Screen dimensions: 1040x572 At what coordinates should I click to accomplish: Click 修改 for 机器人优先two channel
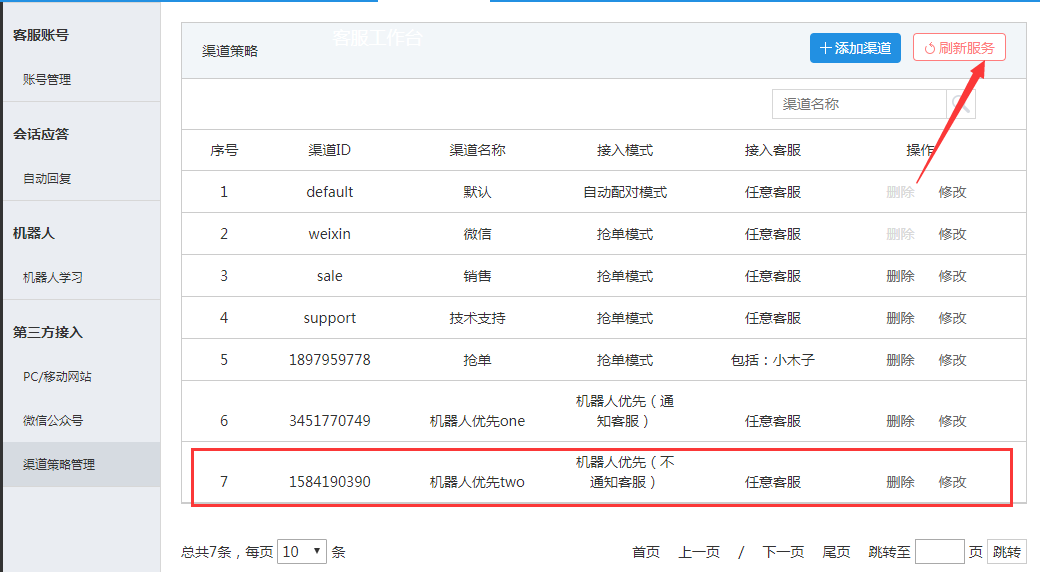point(952,482)
